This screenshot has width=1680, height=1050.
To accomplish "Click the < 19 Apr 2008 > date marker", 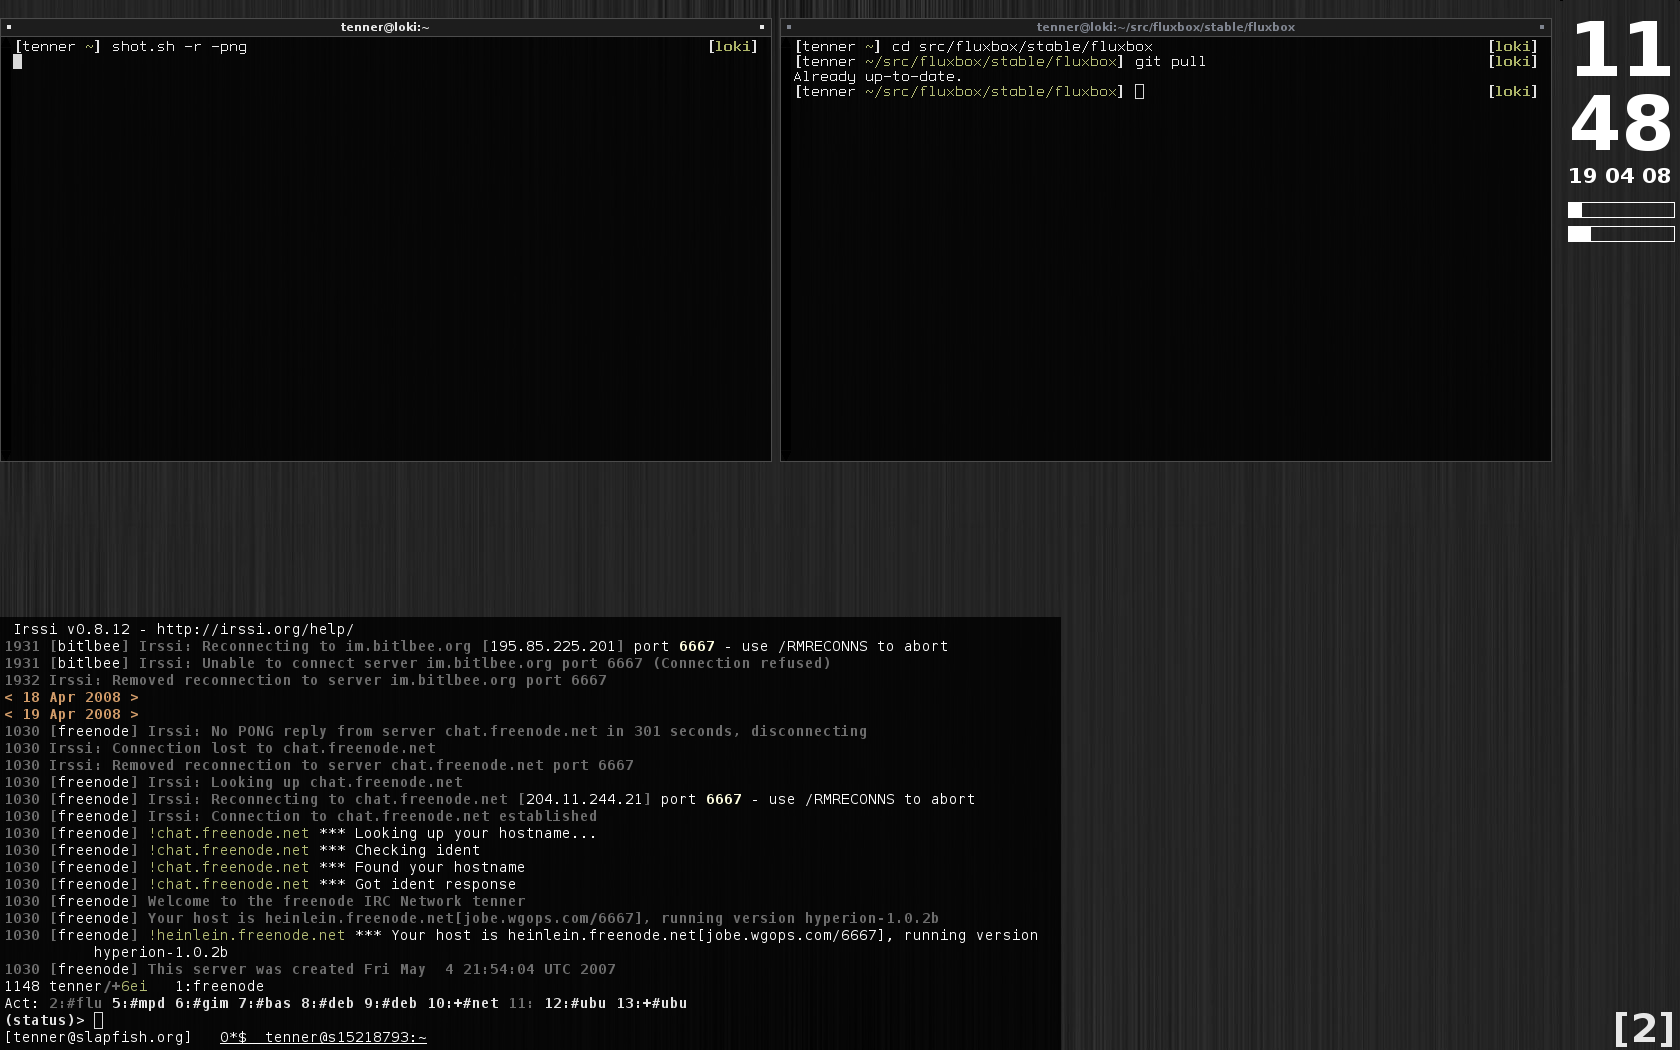I will click(x=71, y=715).
